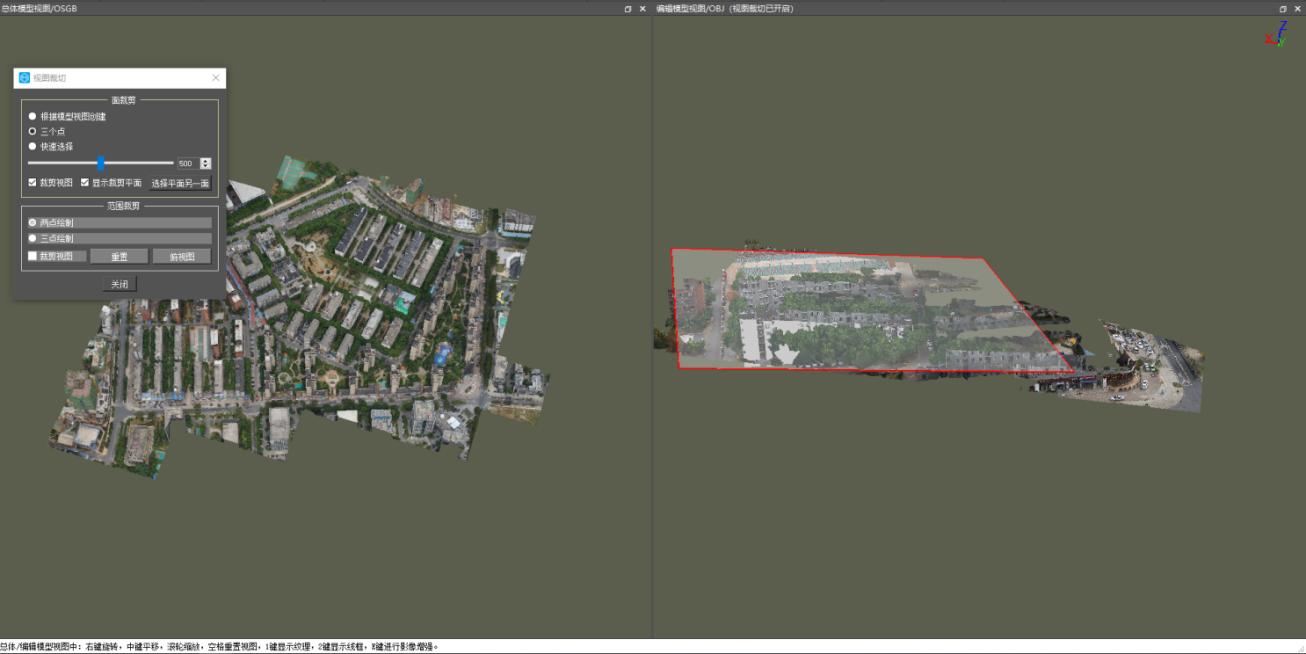The width and height of the screenshot is (1306, 654).
Task: Click the status bar hint text at the bottom
Action: 219,647
